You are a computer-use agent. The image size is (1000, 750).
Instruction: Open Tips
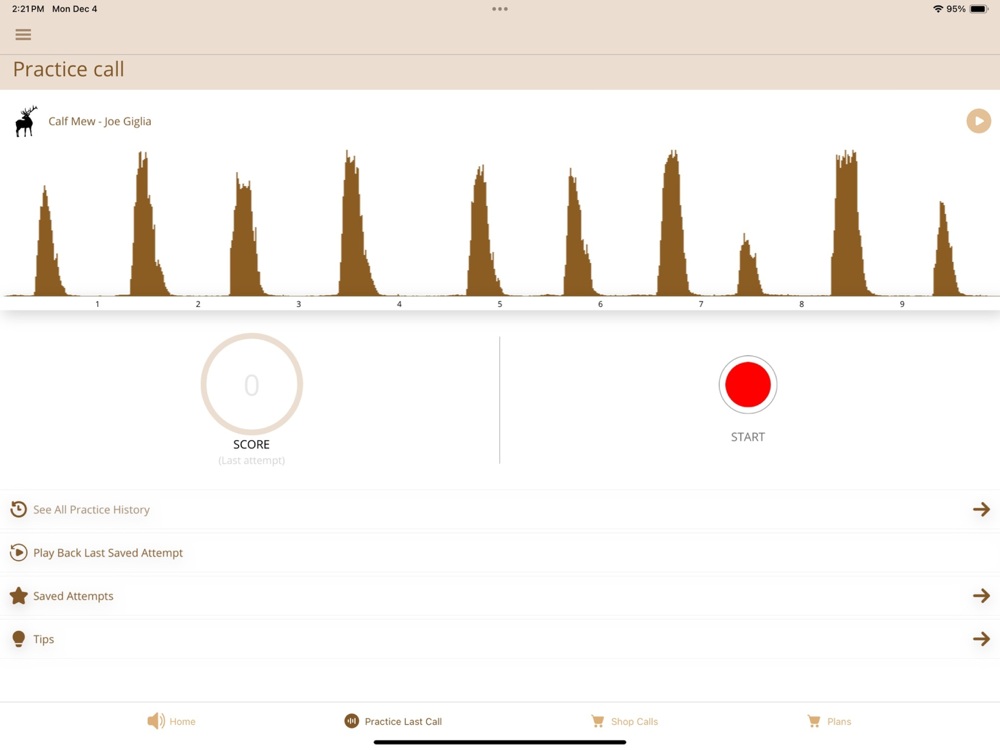[x=500, y=639]
